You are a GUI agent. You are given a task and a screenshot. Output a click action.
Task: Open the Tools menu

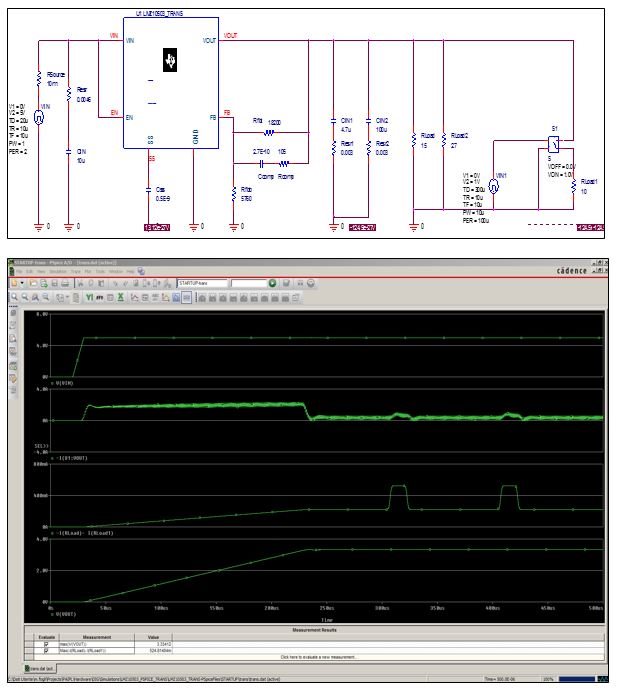point(100,271)
